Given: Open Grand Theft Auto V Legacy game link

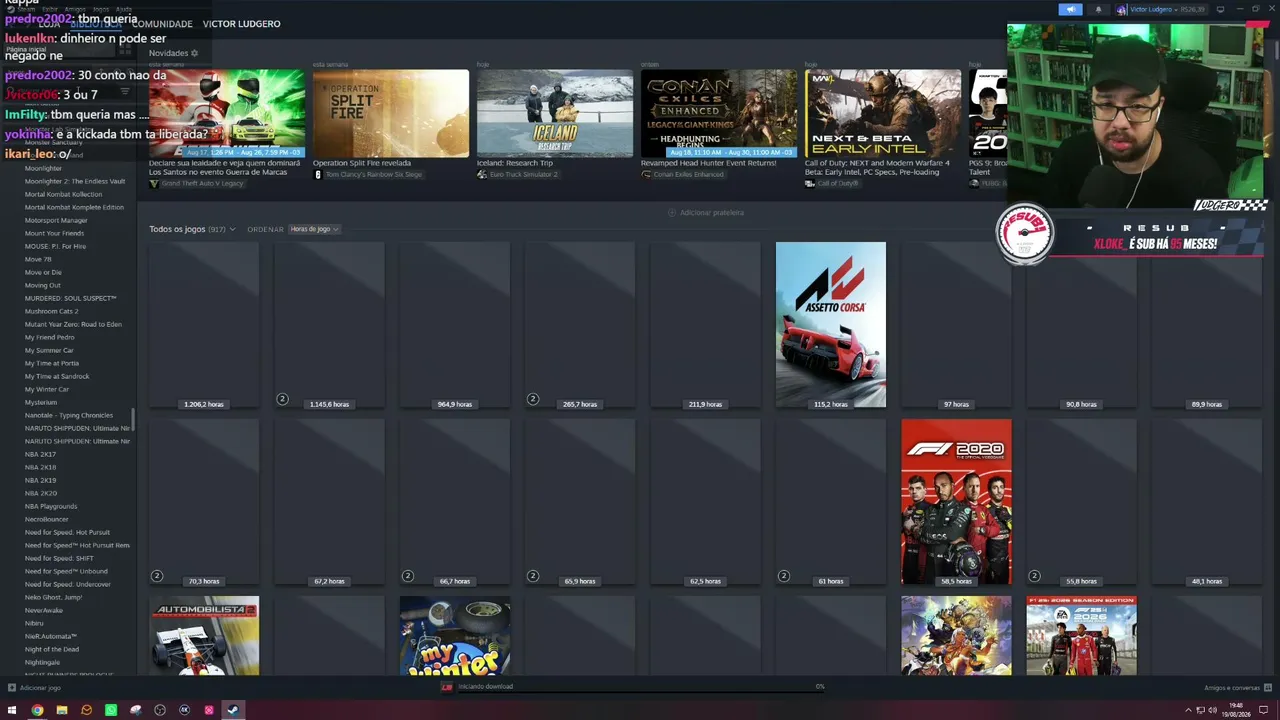Looking at the screenshot, I should pyautogui.click(x=197, y=184).
